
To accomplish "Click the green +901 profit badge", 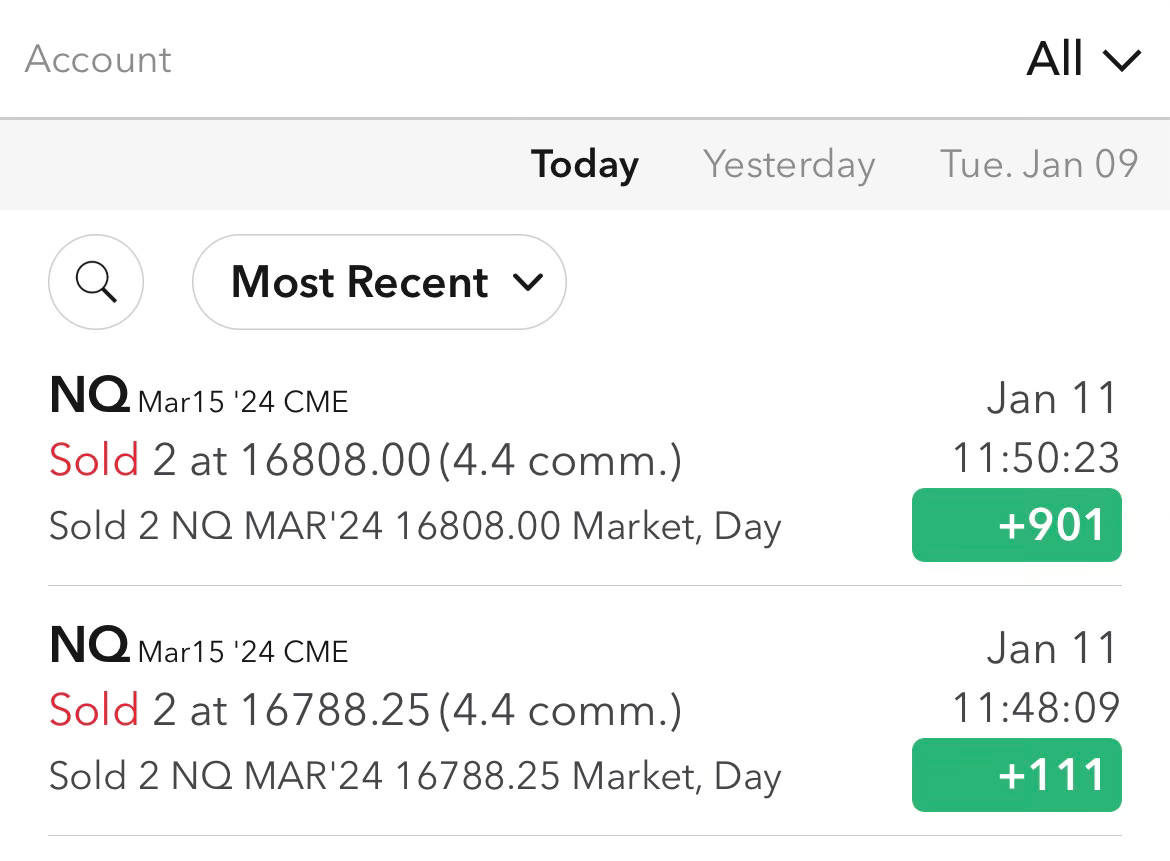I will tap(1016, 525).
